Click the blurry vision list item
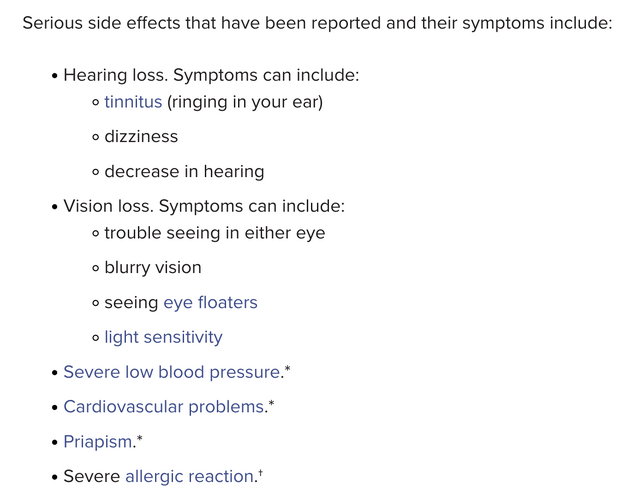 tap(153, 268)
